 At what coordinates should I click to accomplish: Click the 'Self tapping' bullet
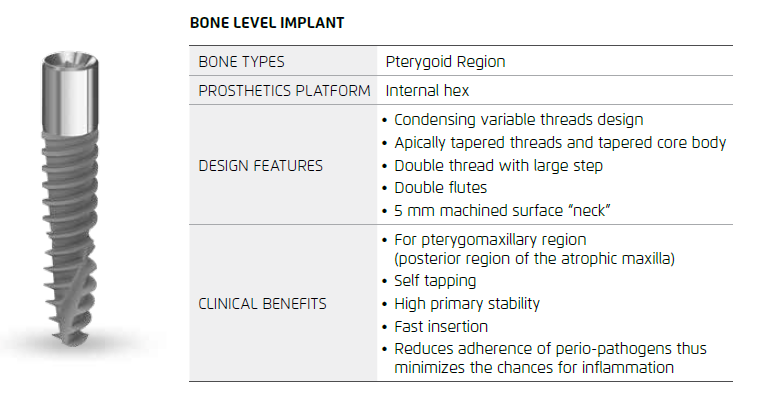pos(435,281)
